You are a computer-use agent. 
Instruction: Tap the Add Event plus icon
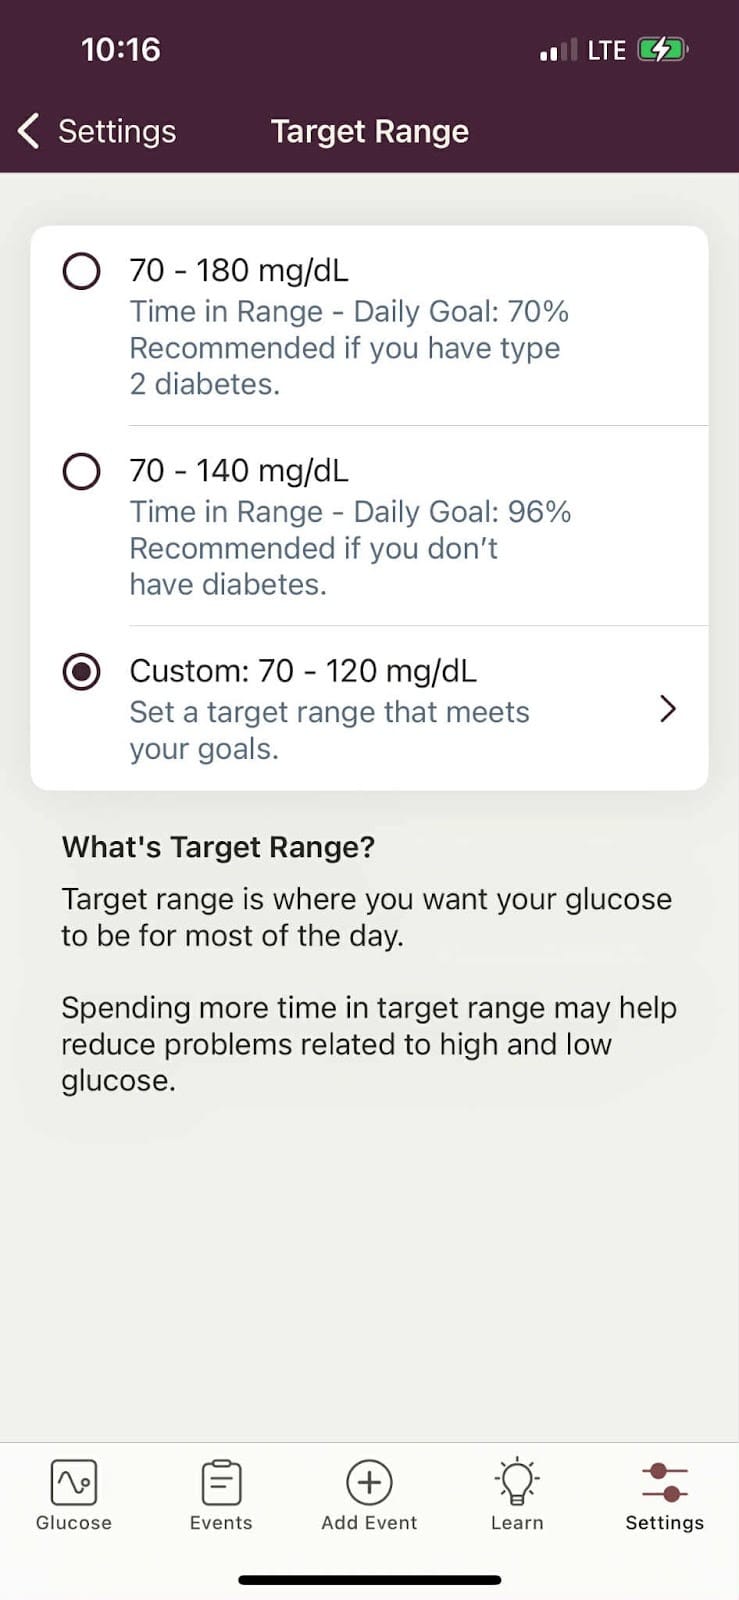click(x=369, y=1482)
